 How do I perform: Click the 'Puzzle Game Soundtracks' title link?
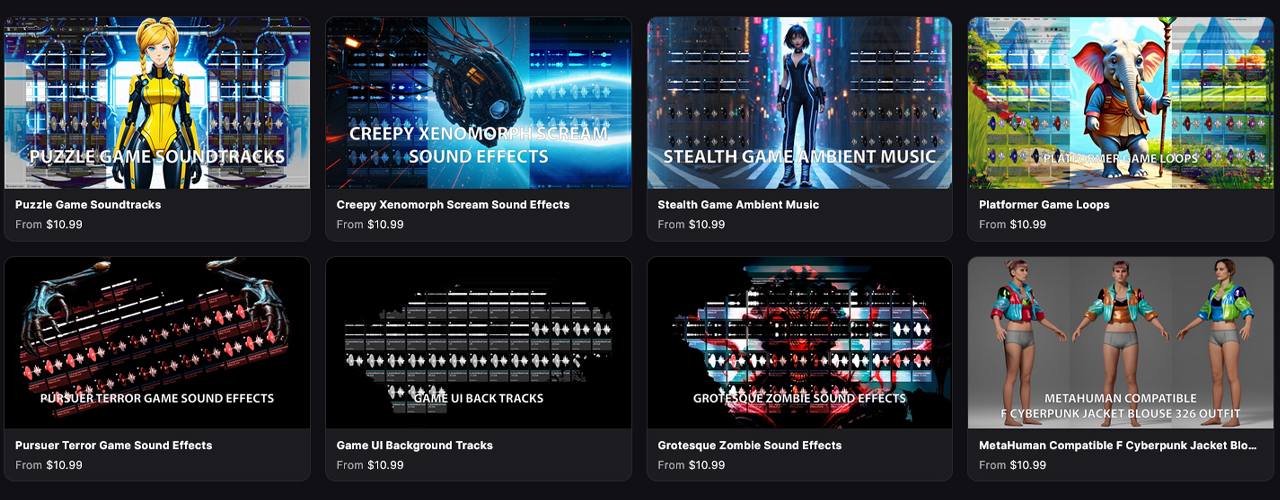(x=88, y=205)
